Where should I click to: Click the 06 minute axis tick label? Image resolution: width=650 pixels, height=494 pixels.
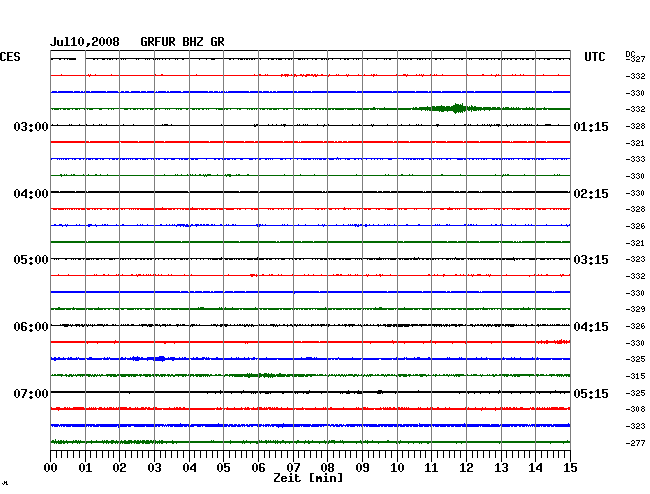[x=258, y=467]
